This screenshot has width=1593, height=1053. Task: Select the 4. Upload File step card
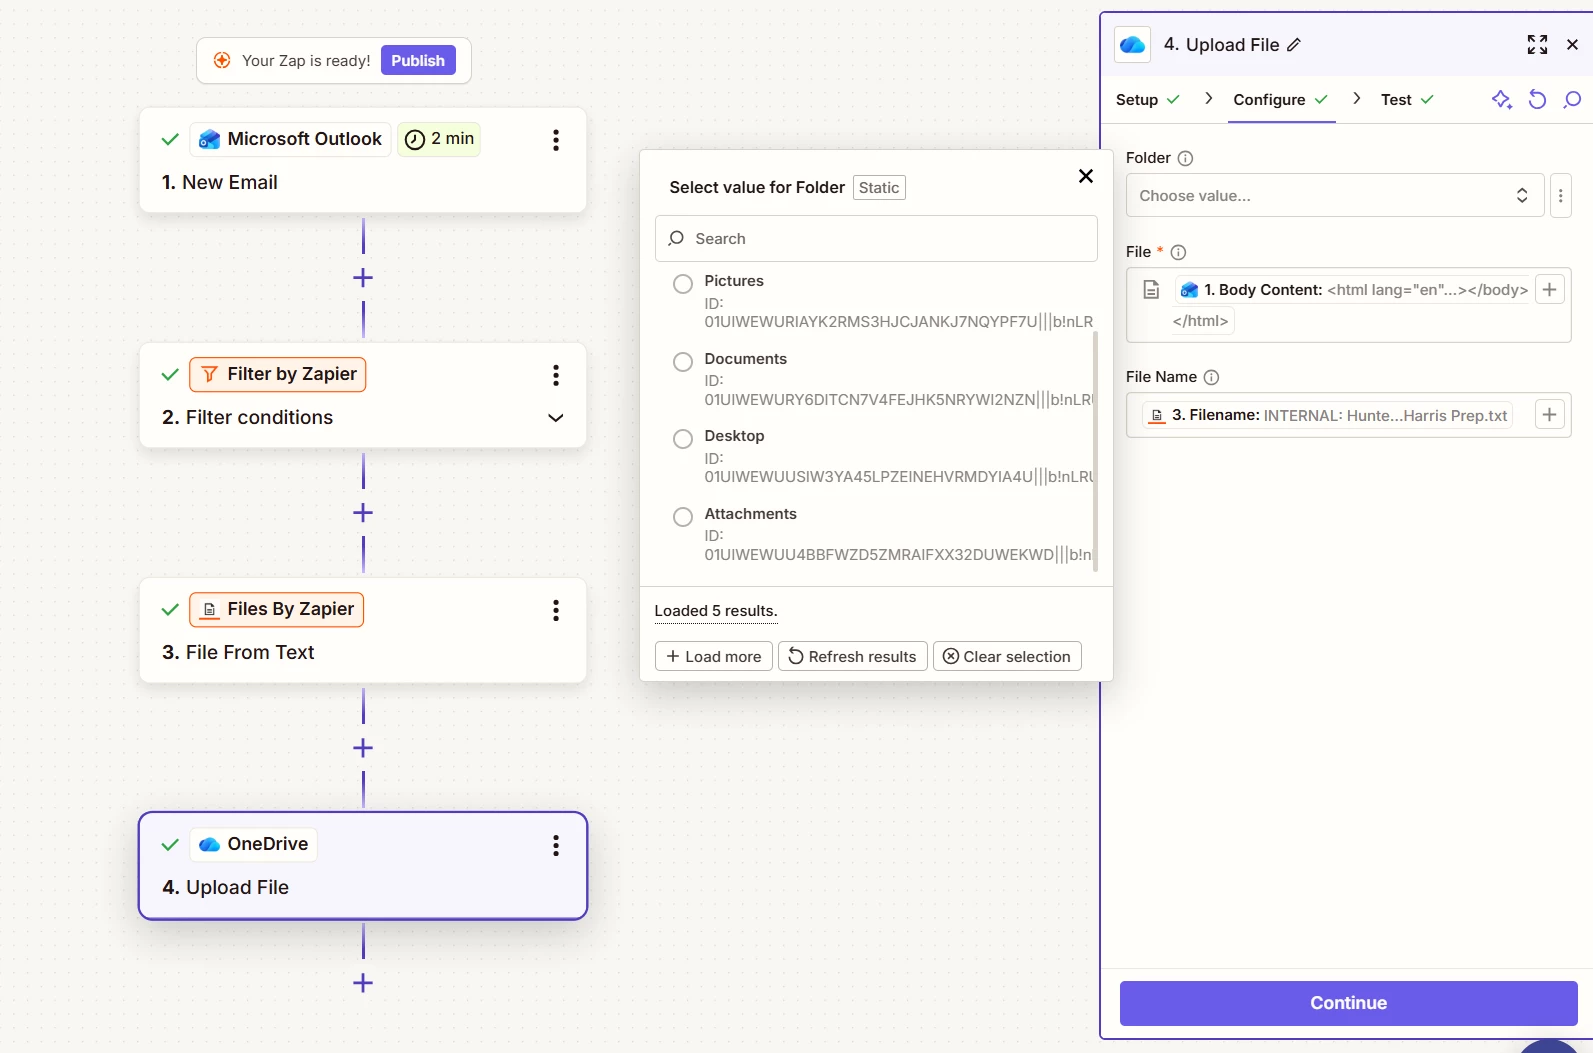[x=363, y=866]
